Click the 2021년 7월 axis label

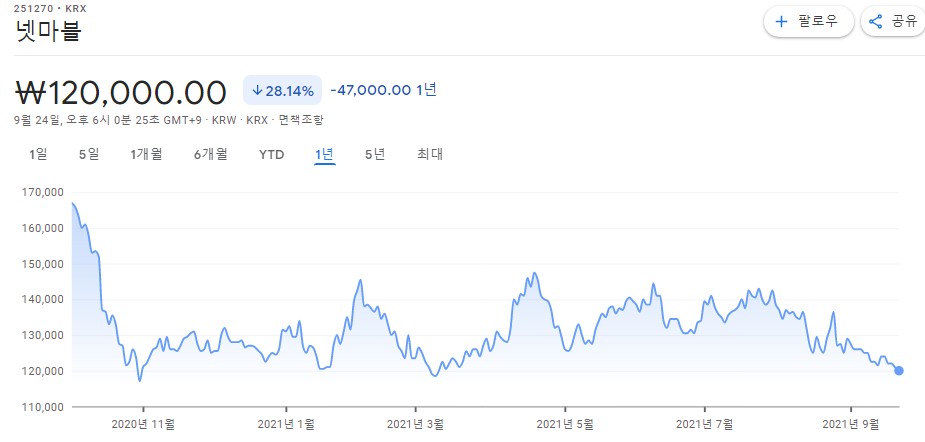coord(705,423)
